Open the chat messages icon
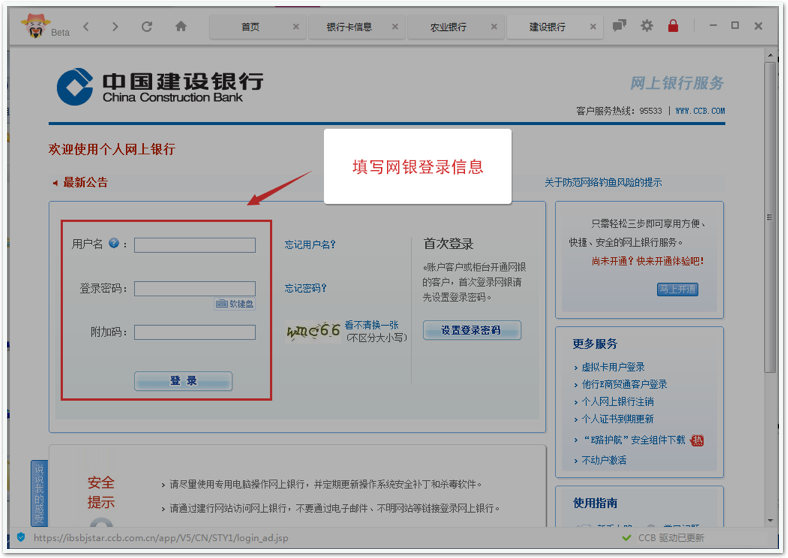788x558 pixels. [619, 25]
